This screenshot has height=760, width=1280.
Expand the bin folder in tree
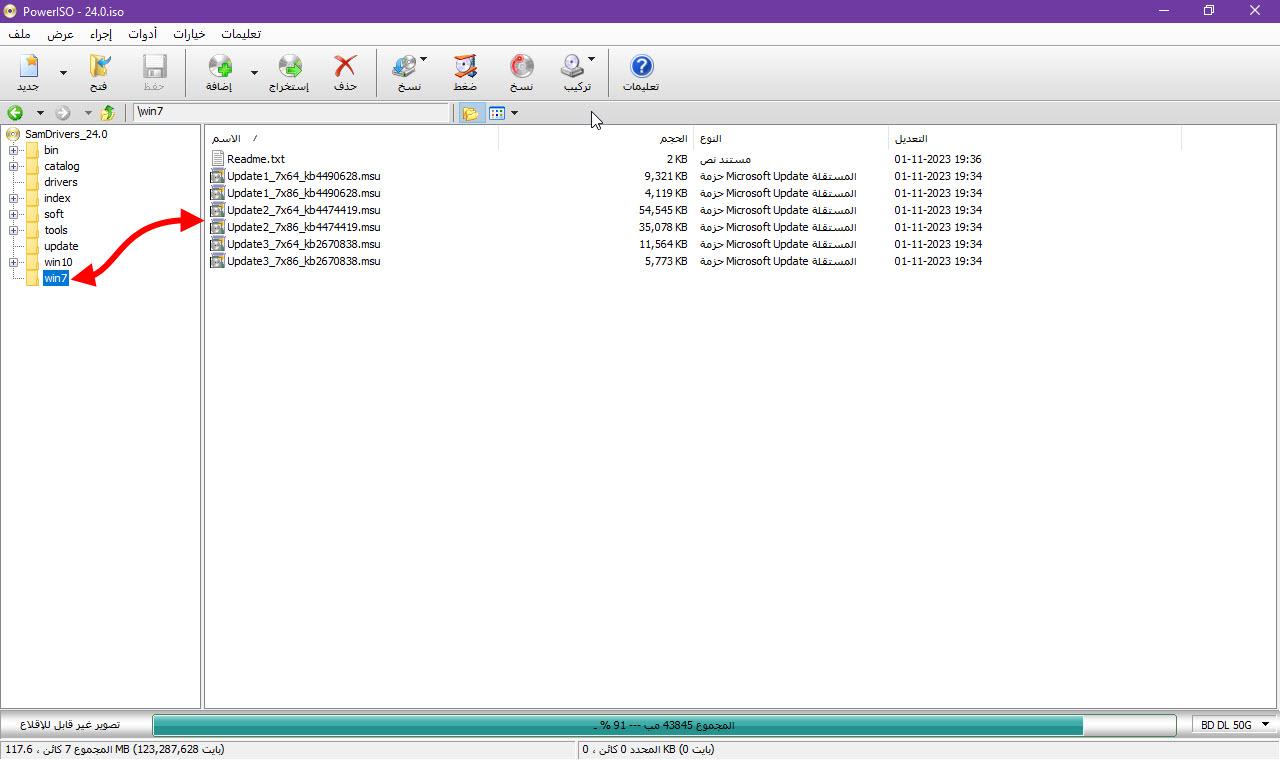point(14,150)
